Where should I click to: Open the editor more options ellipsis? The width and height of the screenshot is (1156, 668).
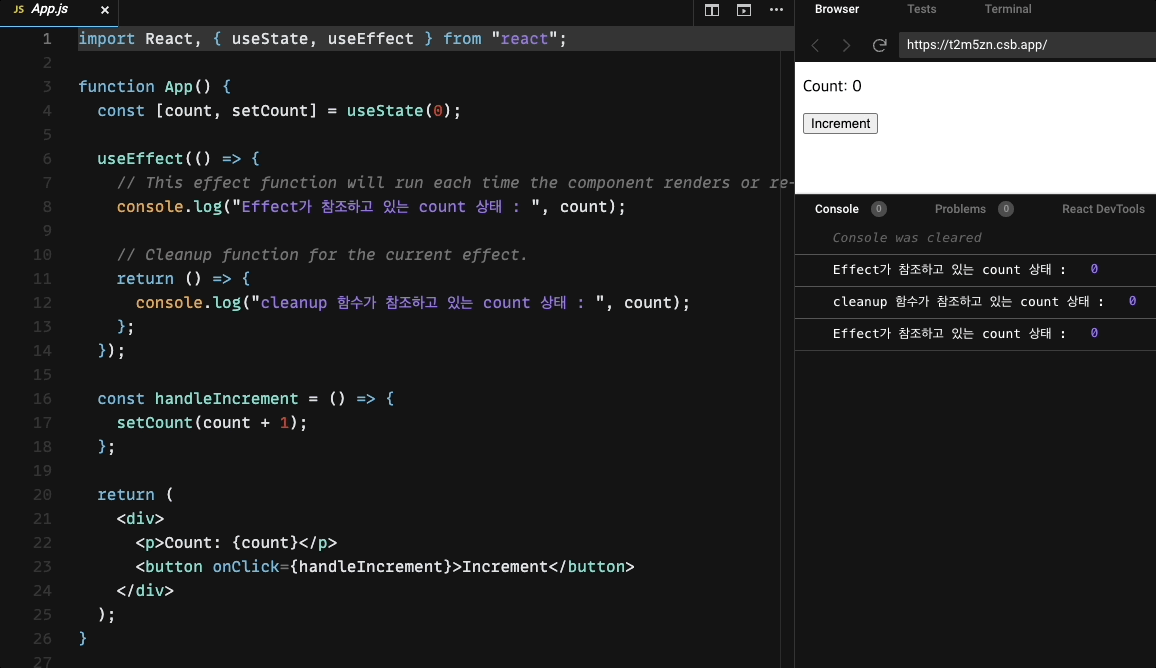click(776, 10)
